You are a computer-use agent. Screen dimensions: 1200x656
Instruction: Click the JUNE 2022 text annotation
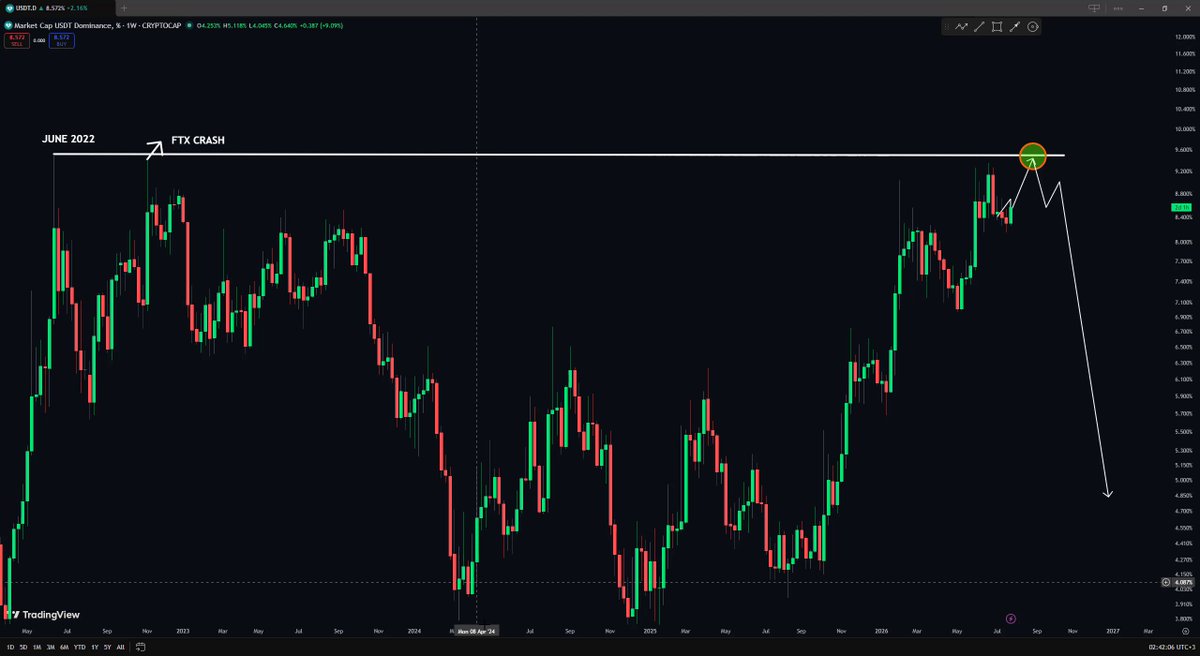69,140
